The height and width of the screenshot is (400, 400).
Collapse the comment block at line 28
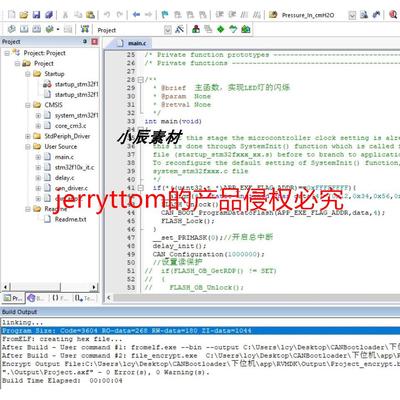[141, 80]
